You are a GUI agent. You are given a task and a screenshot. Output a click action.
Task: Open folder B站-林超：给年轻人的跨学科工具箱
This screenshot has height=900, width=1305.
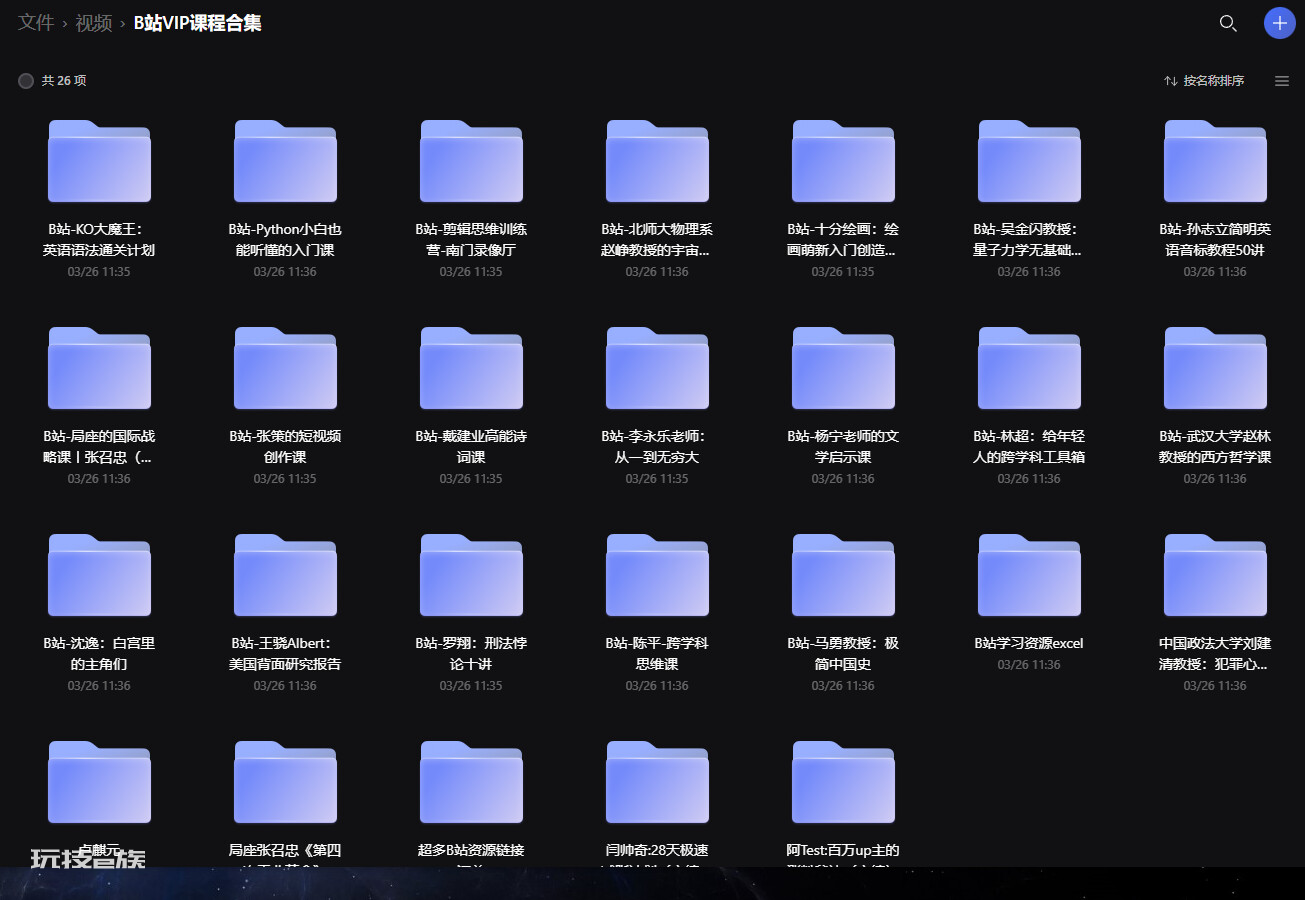pos(1029,368)
